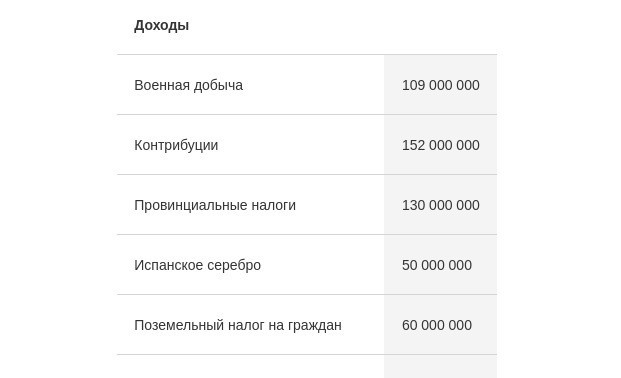Select the Испанское серебро row label
Viewport: 621px width, 378px height.
(197, 265)
